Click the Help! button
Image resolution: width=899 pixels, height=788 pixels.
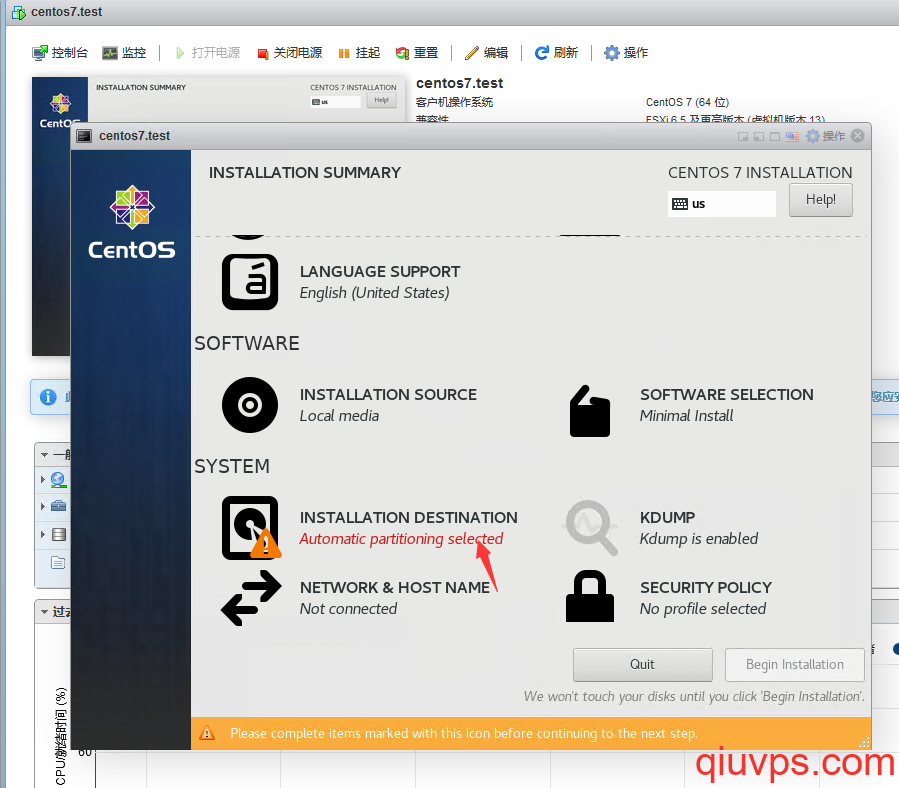point(820,200)
